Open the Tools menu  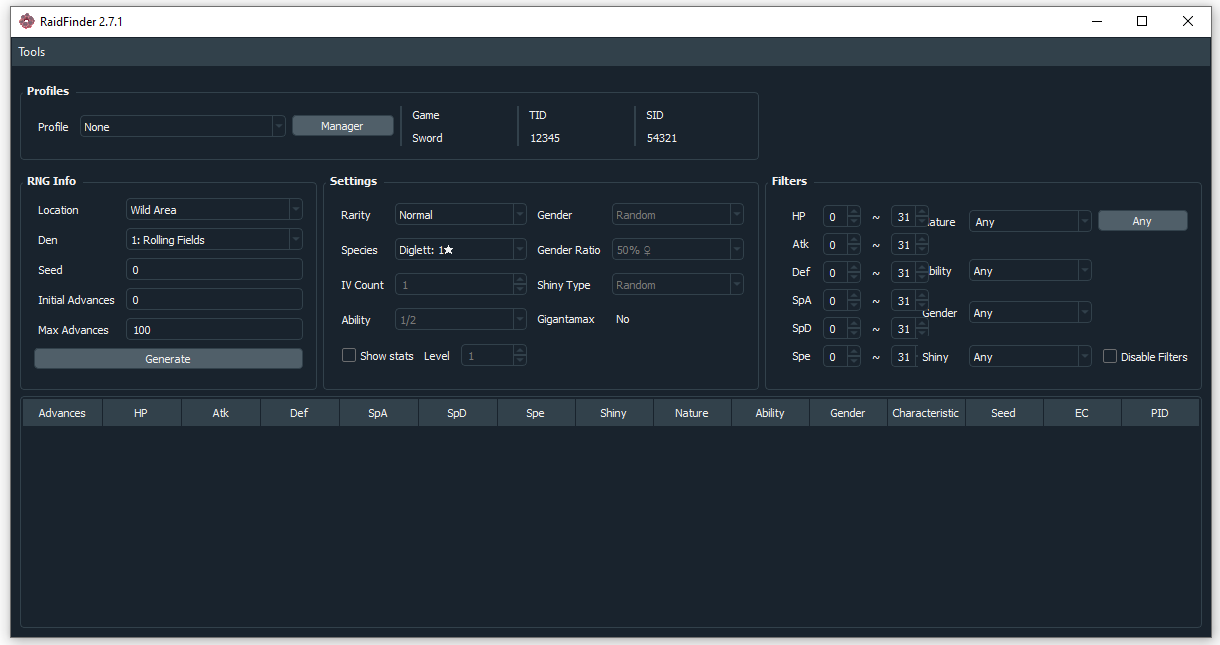click(32, 52)
